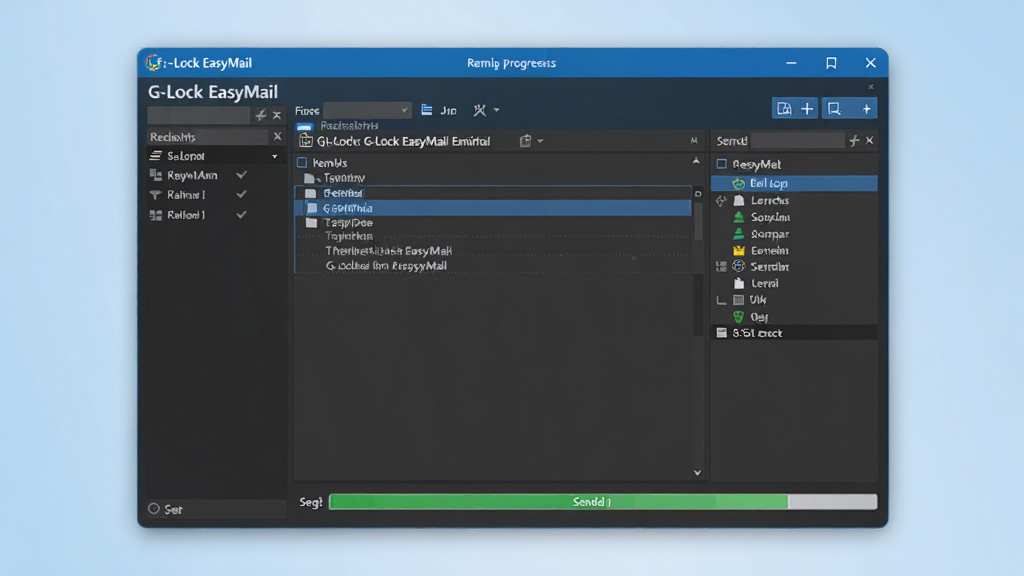Click the RaynlArm item in left panel

coord(192,175)
